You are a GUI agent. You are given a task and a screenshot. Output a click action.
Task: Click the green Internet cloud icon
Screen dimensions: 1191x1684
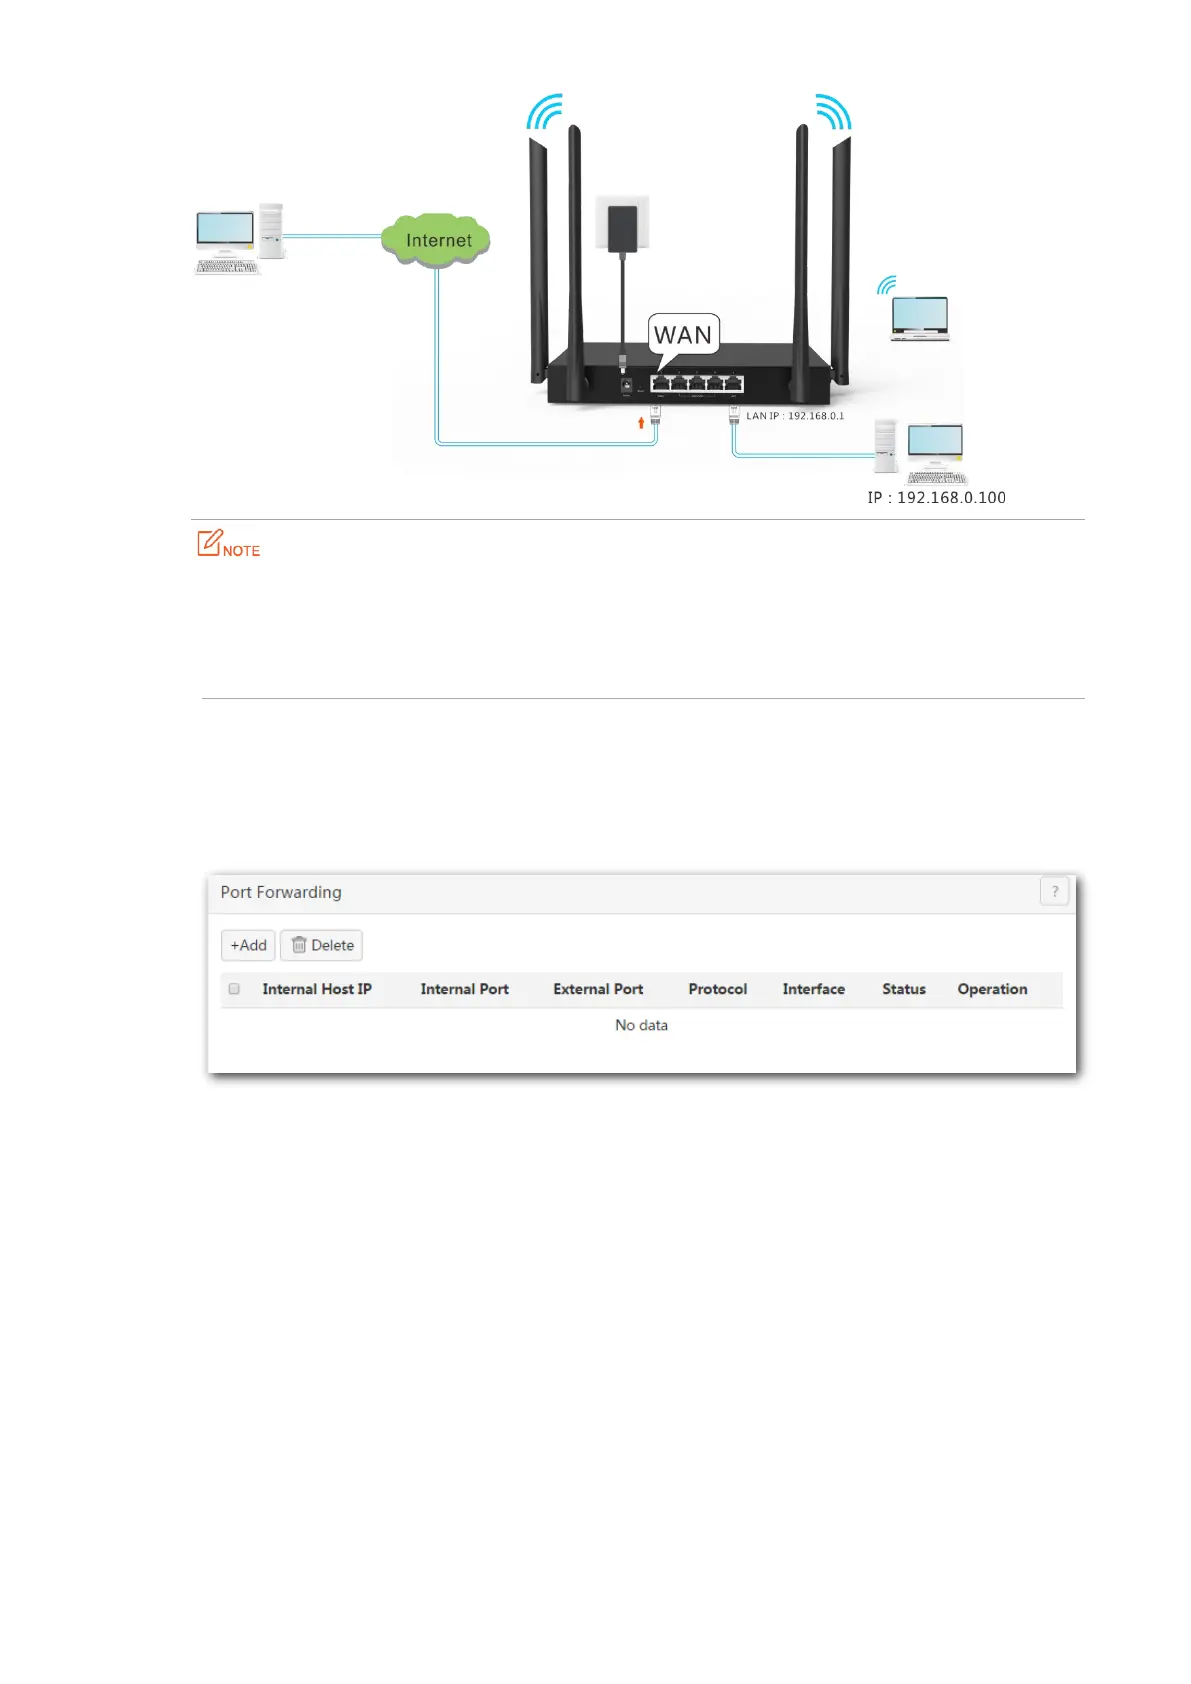(436, 240)
